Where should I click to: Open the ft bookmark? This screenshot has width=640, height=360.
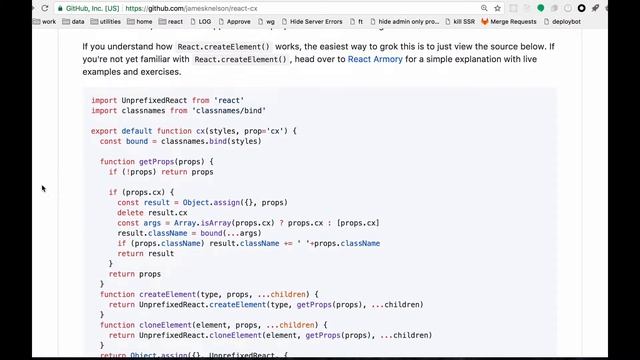pos(357,22)
